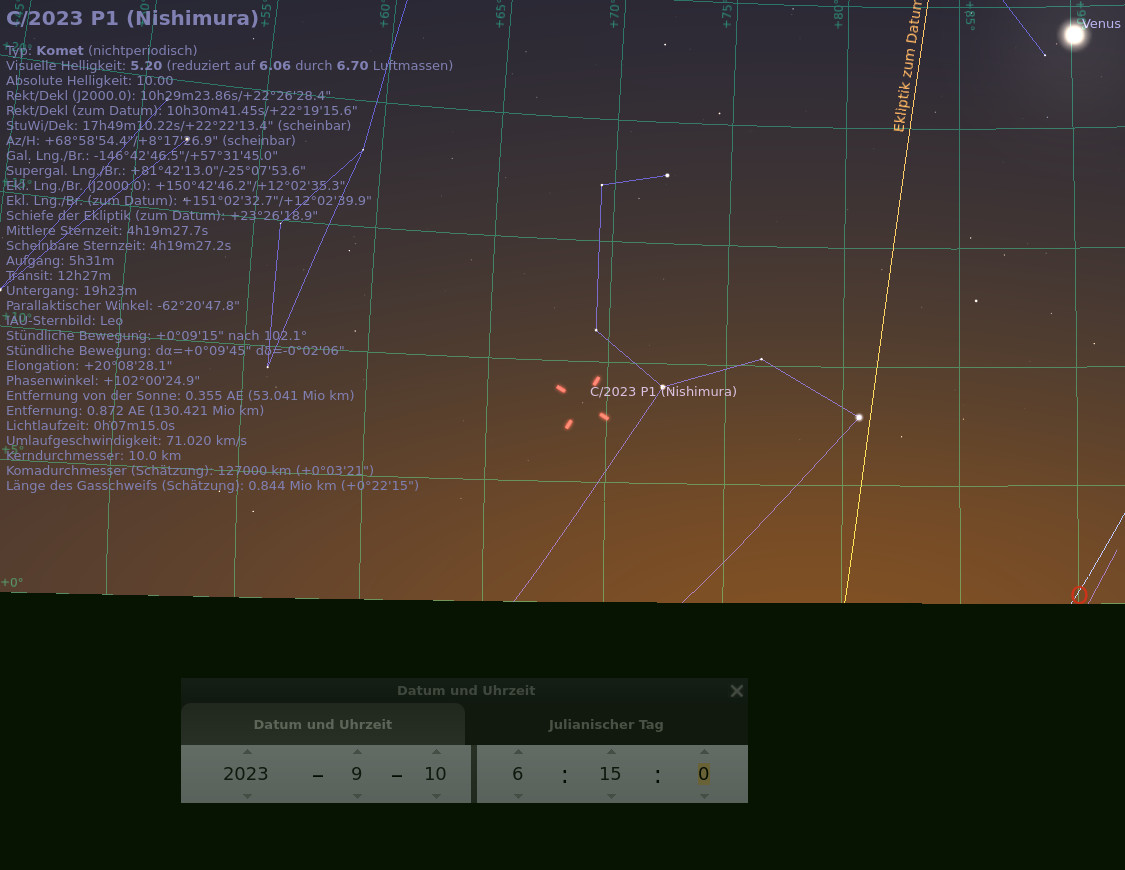This screenshot has height=870, width=1125.
Task: Decrease the year with the down arrow
Action: coord(247,796)
